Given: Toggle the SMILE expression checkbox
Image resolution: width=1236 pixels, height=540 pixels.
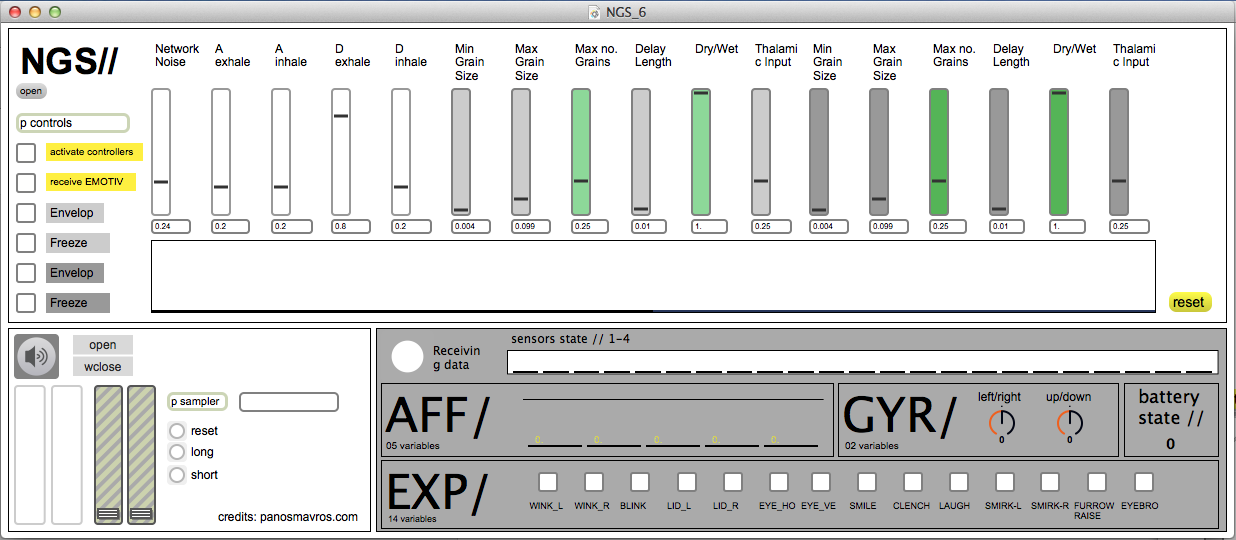Looking at the screenshot, I should pyautogui.click(x=866, y=482).
